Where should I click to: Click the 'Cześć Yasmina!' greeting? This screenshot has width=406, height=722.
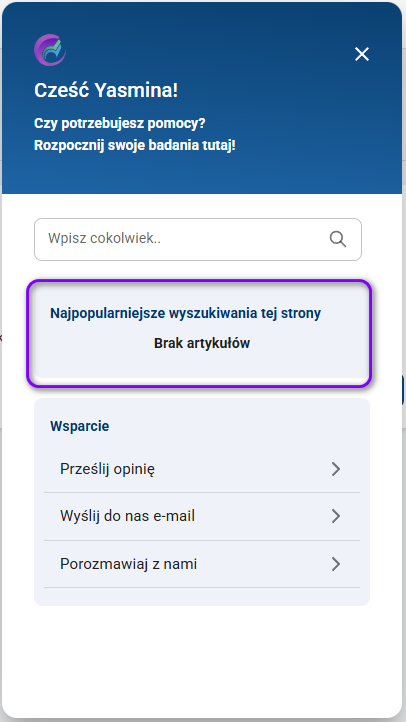point(106,91)
